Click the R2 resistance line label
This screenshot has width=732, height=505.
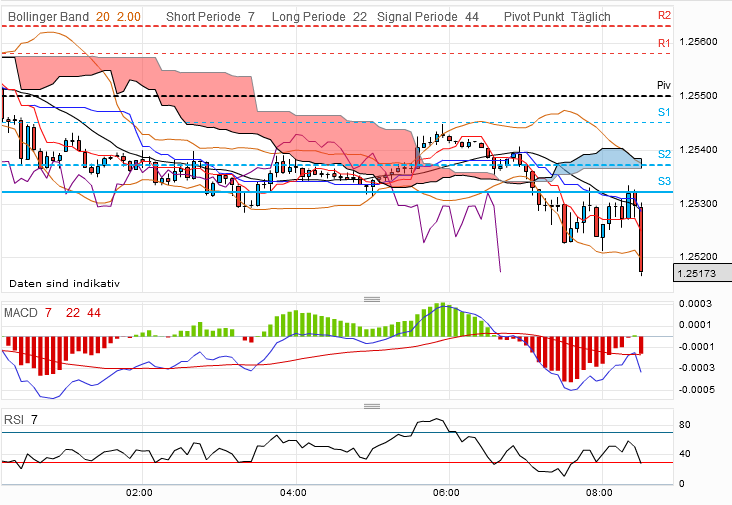click(664, 15)
